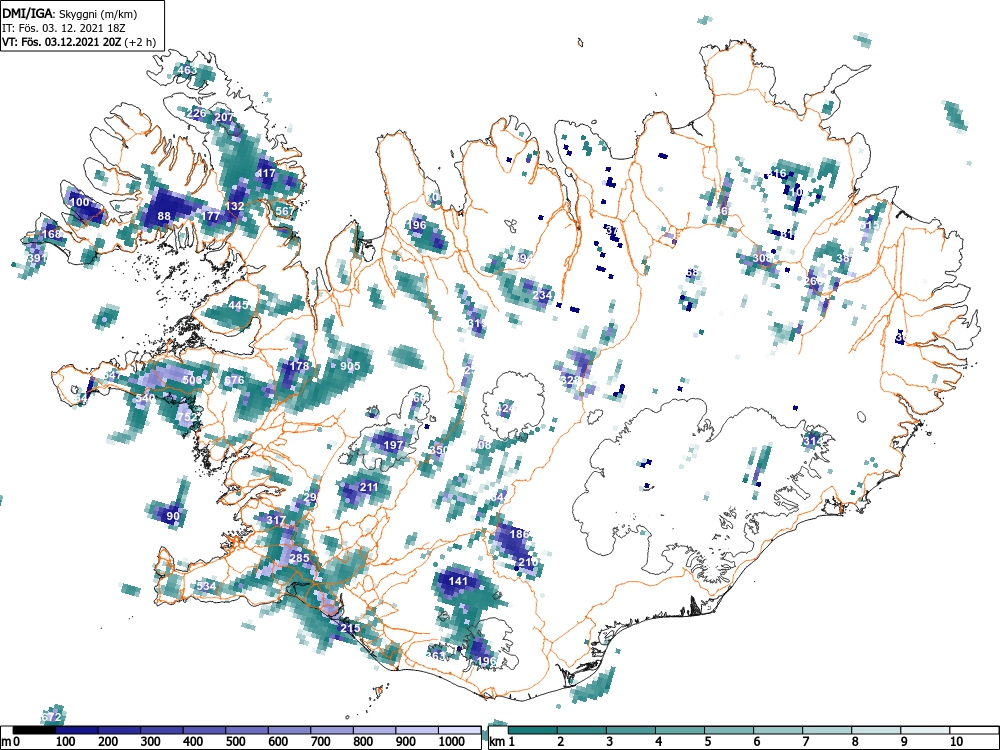Click the m legend swatch between 900 and 1000
The image size is (1000, 750).
pos(417,730)
